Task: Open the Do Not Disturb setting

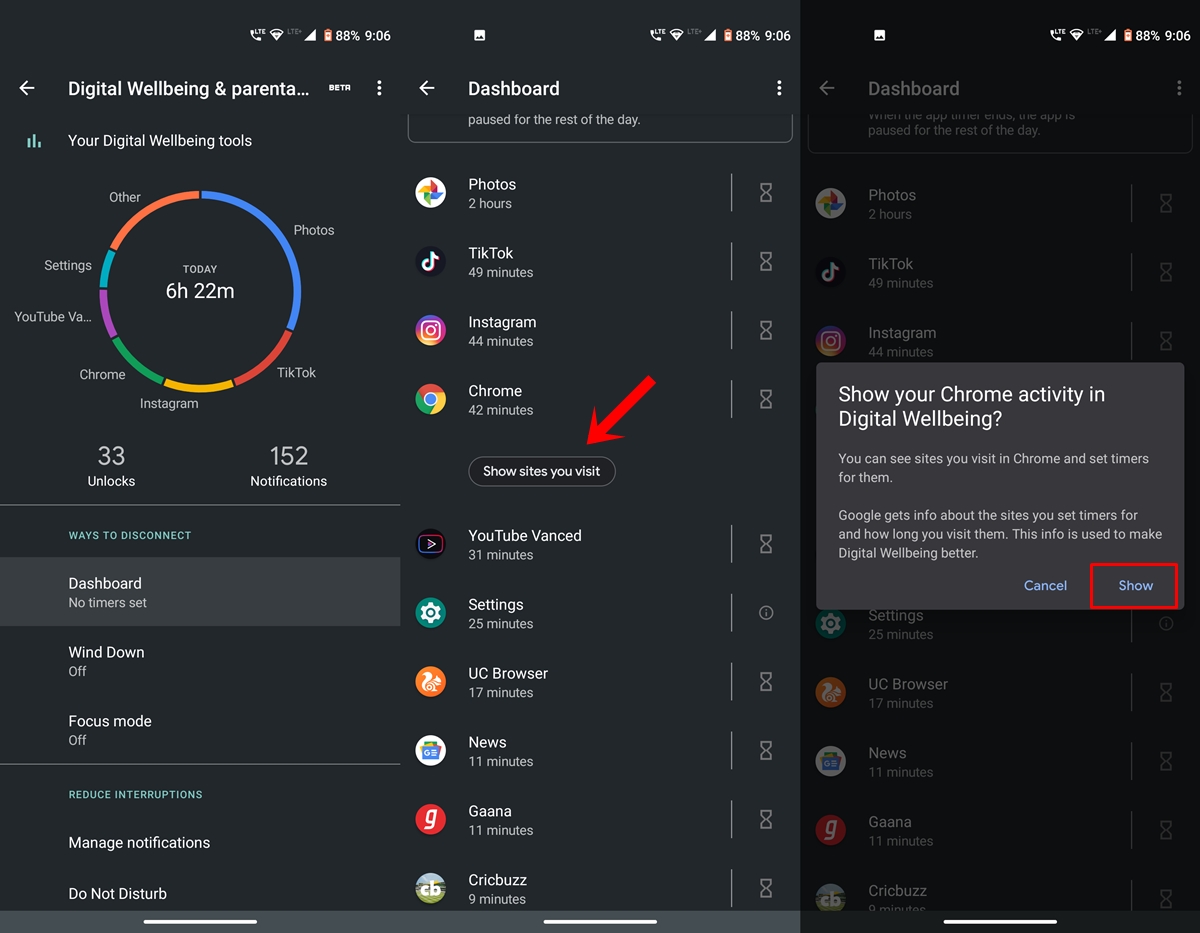Action: point(200,893)
